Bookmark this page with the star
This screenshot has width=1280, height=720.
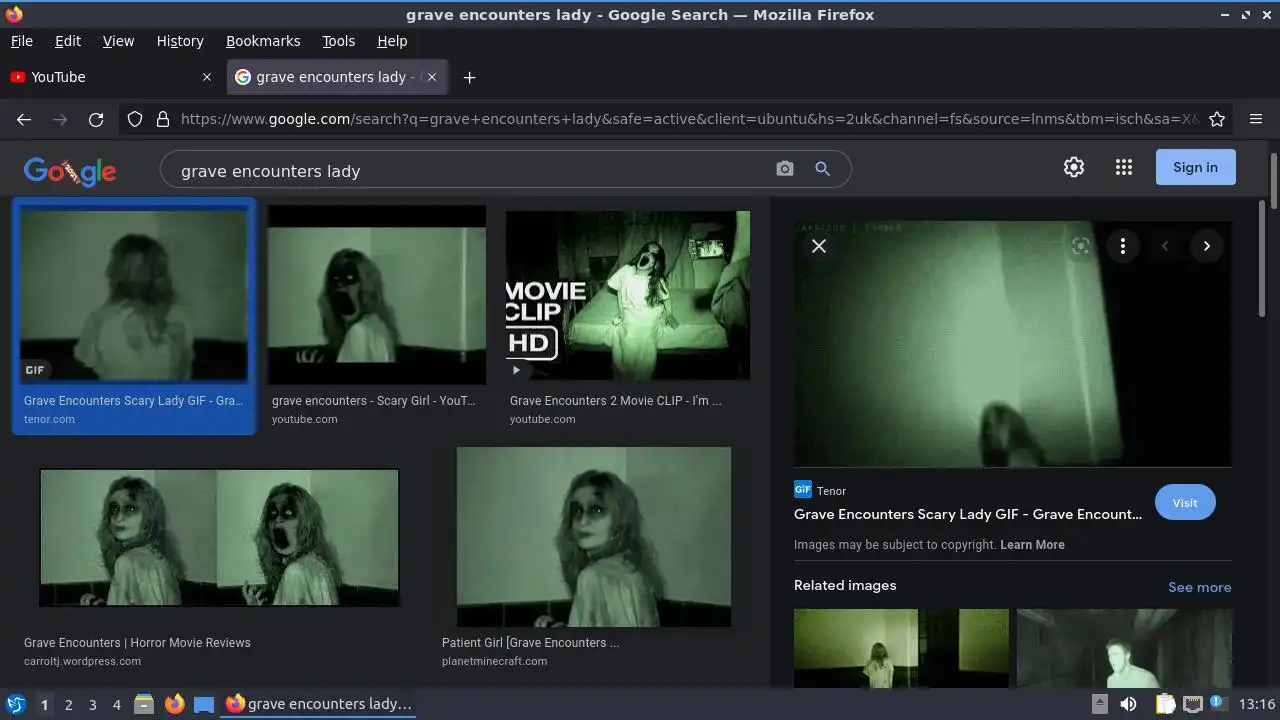[x=1217, y=119]
